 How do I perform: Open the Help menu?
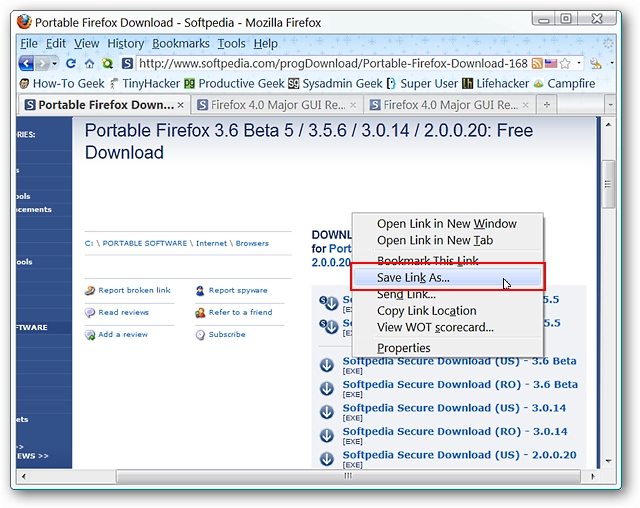pos(265,43)
